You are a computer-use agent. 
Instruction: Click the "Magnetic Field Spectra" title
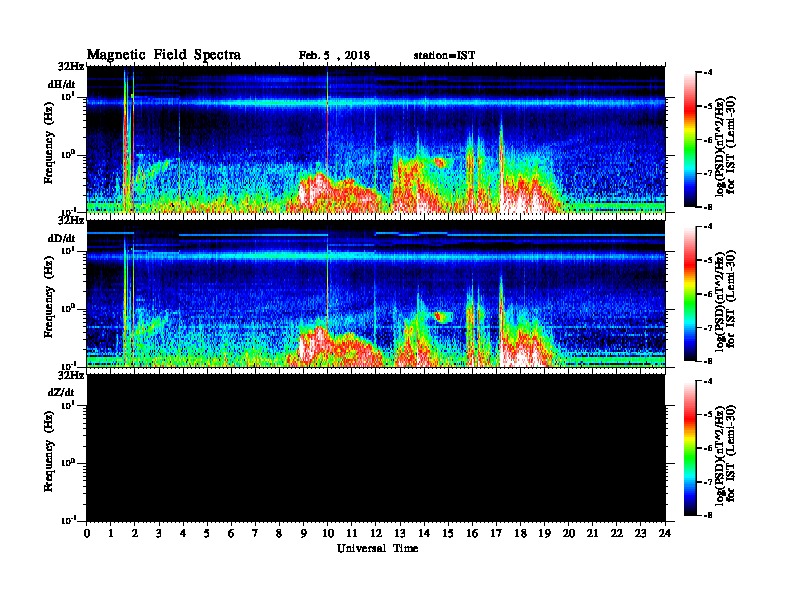(164, 55)
